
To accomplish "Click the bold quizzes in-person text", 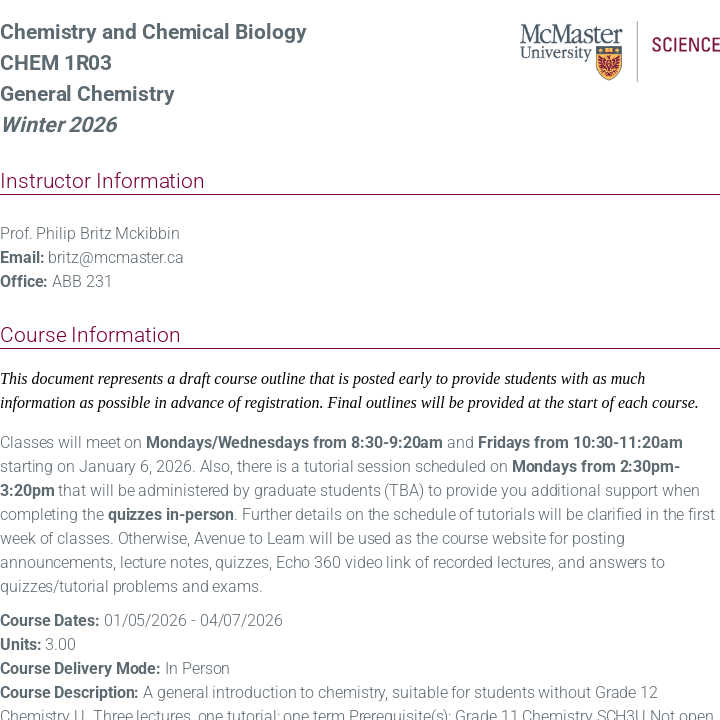I will click(171, 515).
